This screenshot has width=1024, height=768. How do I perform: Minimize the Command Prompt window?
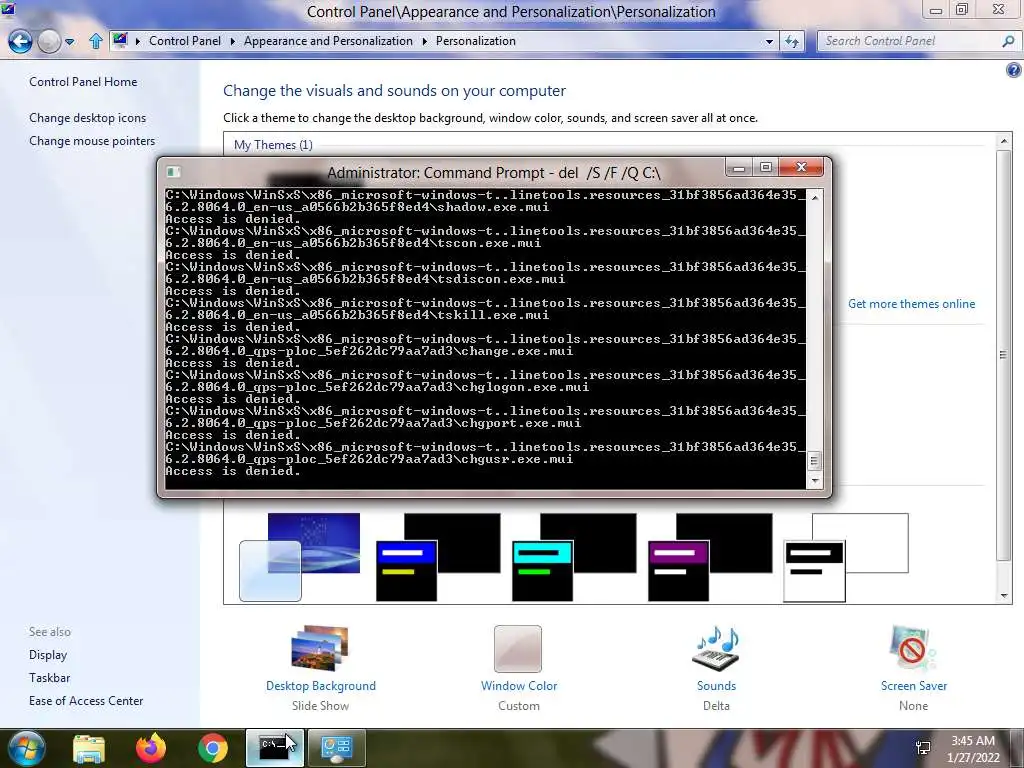[x=739, y=168]
